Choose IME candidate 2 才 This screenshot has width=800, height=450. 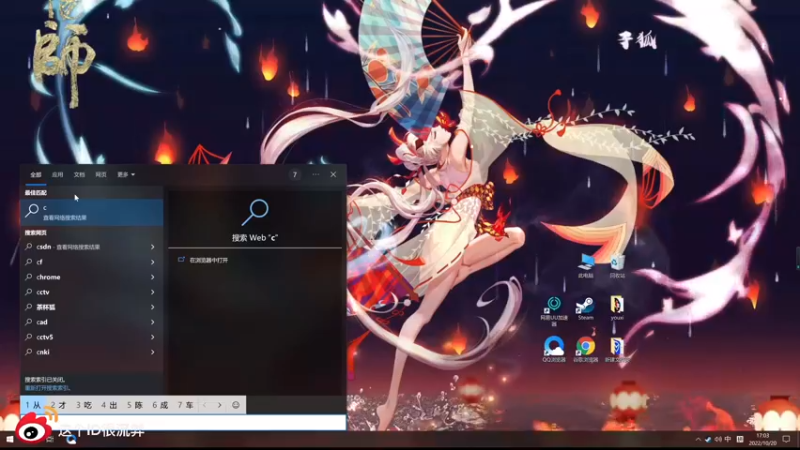tap(59, 405)
